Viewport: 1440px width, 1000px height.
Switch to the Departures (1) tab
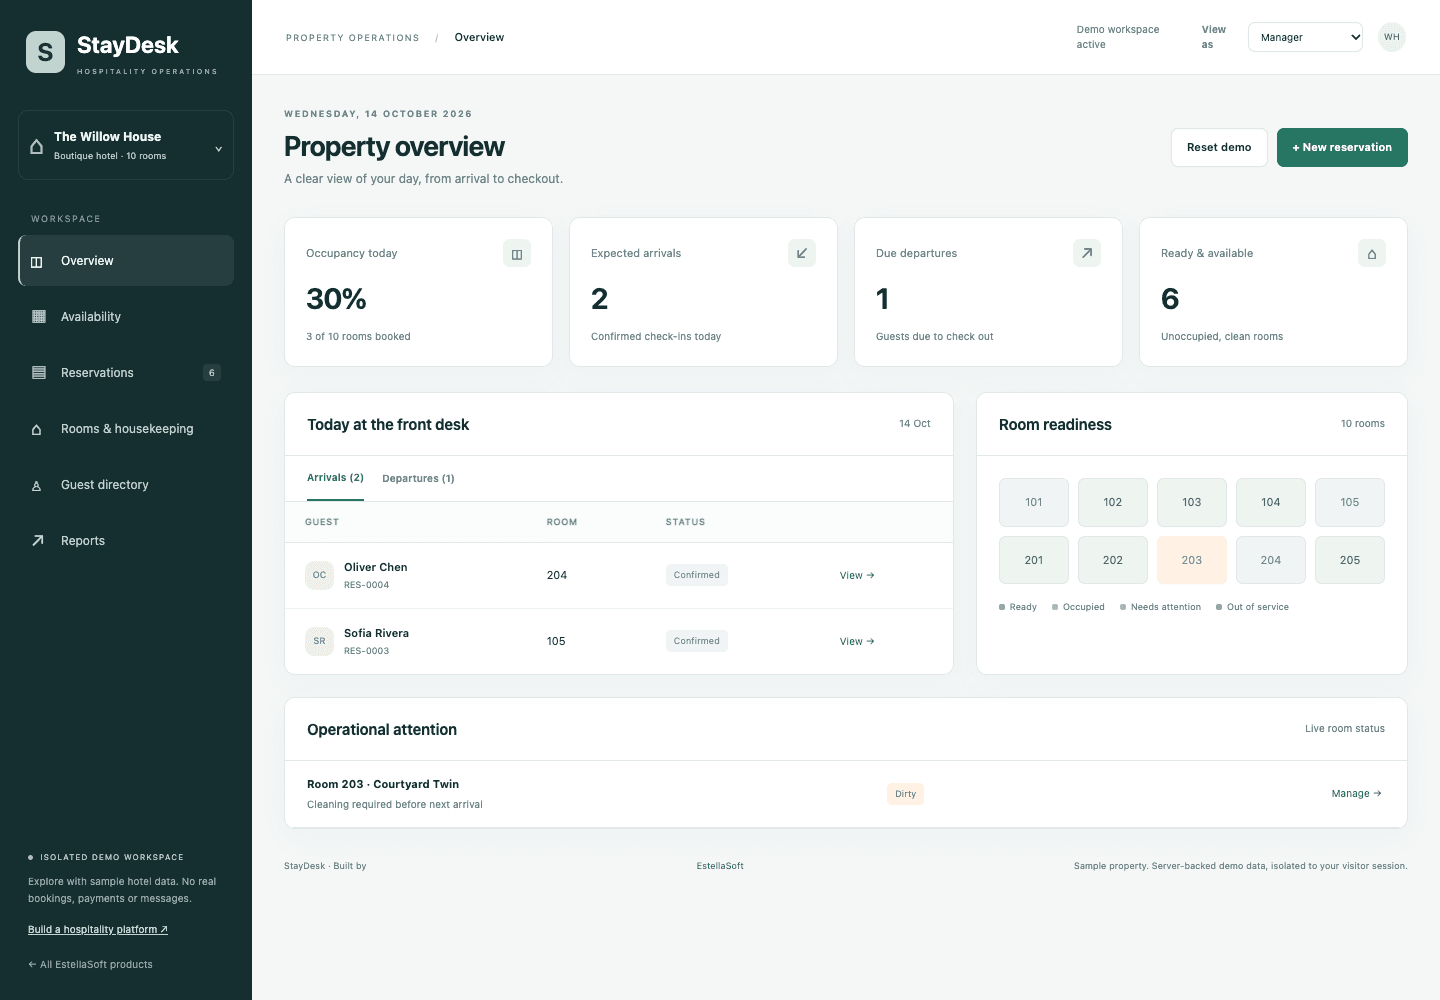[x=418, y=479]
